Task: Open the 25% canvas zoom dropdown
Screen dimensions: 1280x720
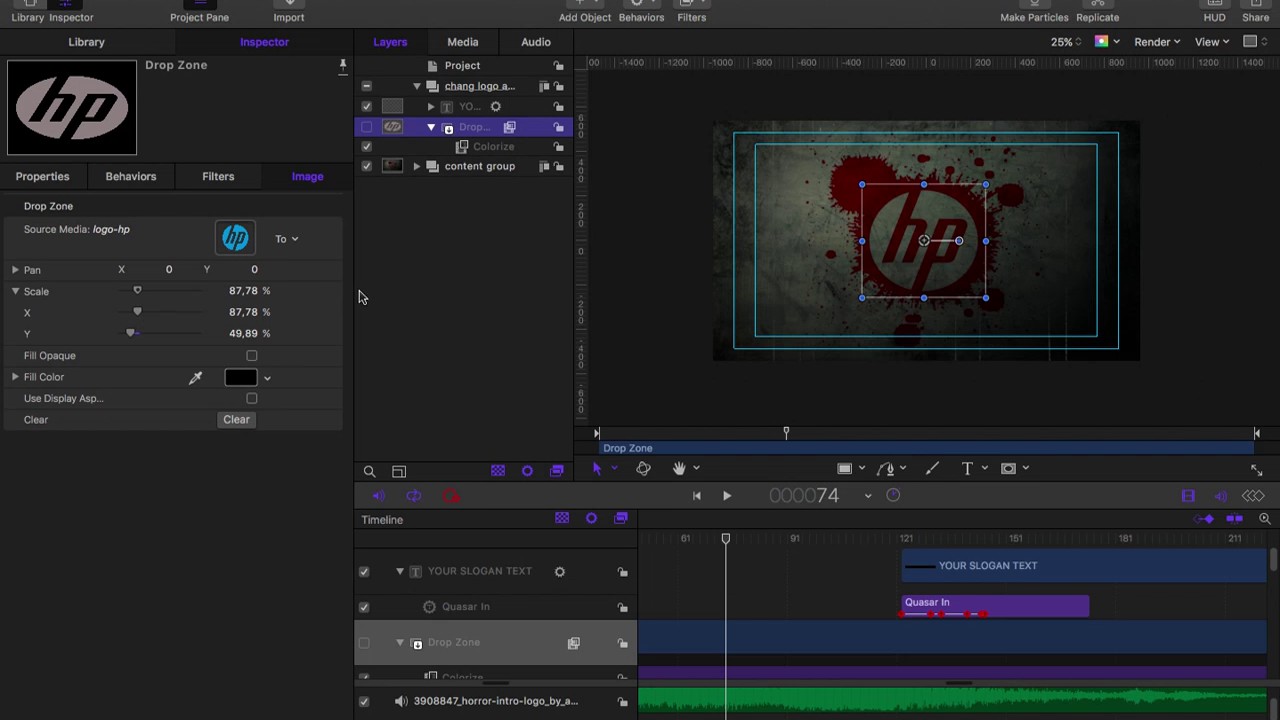Action: pos(1067,42)
